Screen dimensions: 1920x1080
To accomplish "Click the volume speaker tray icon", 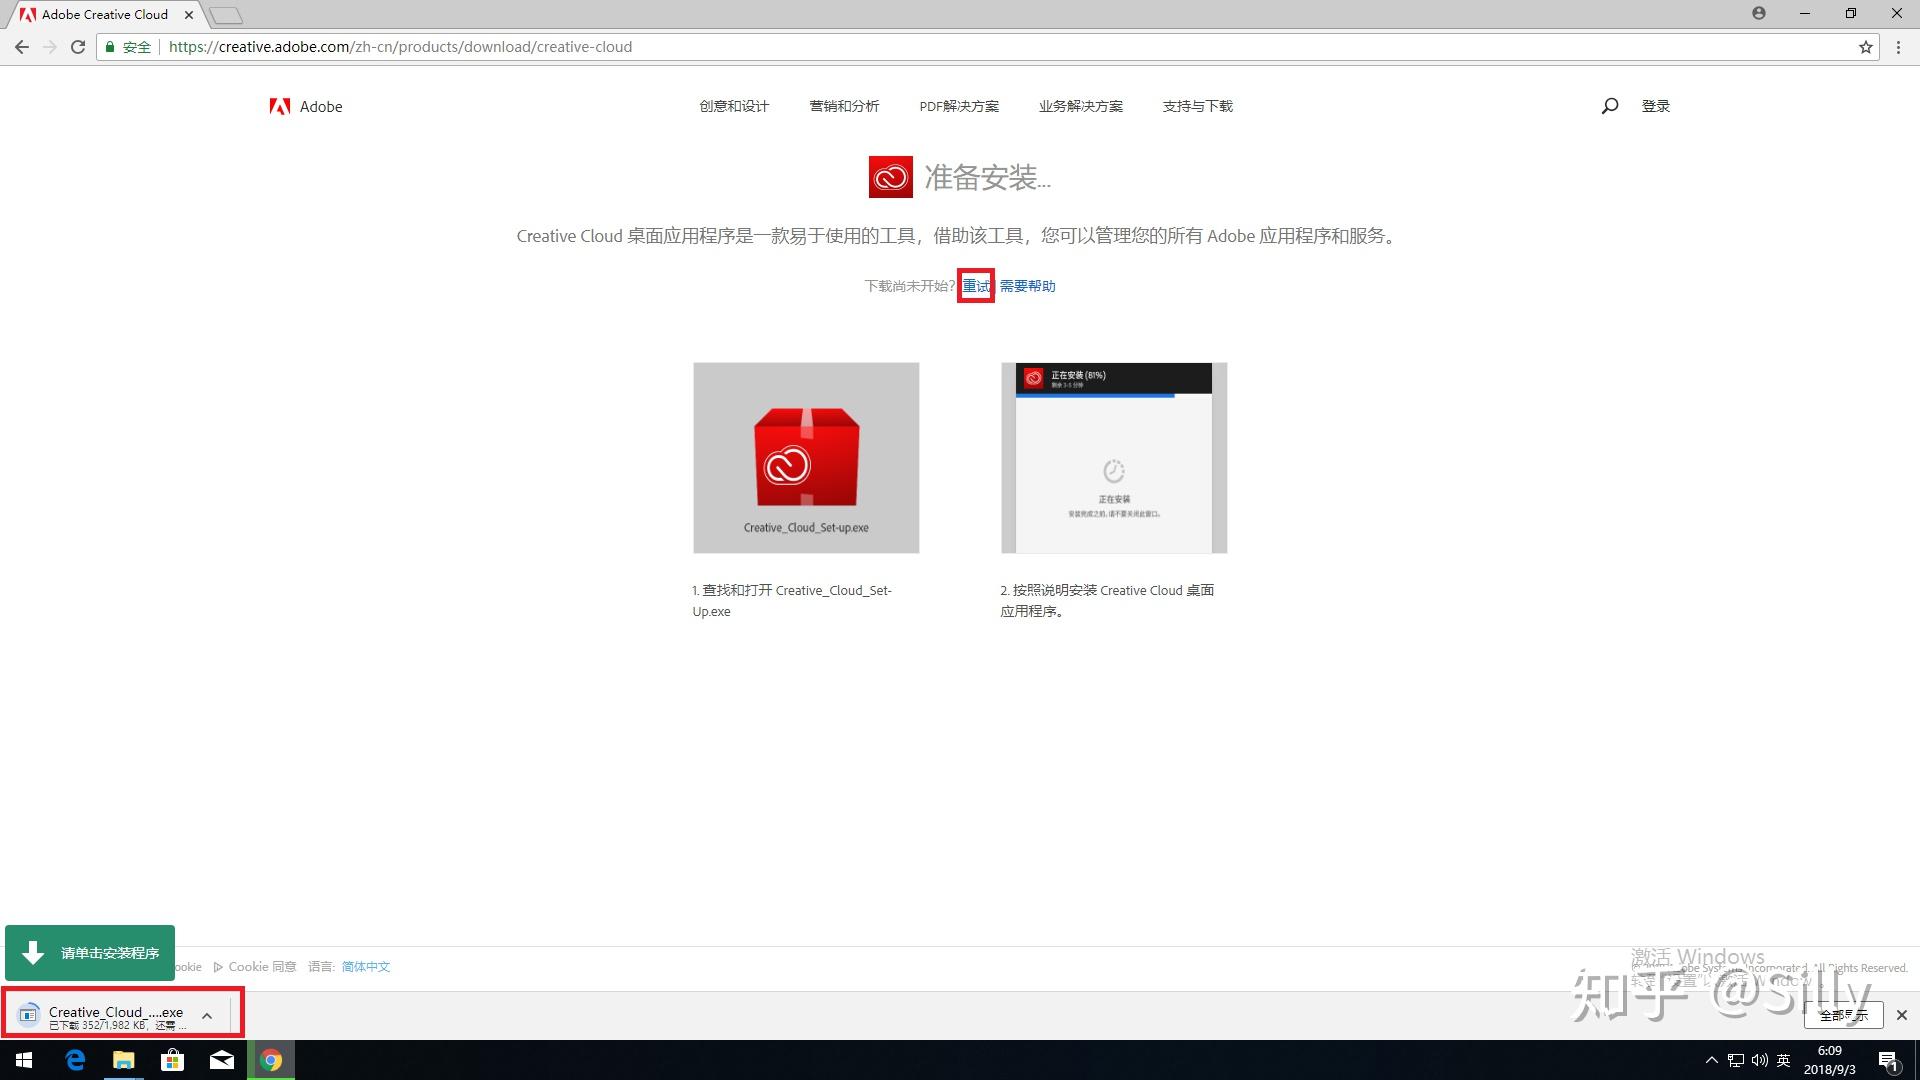I will (1760, 1060).
